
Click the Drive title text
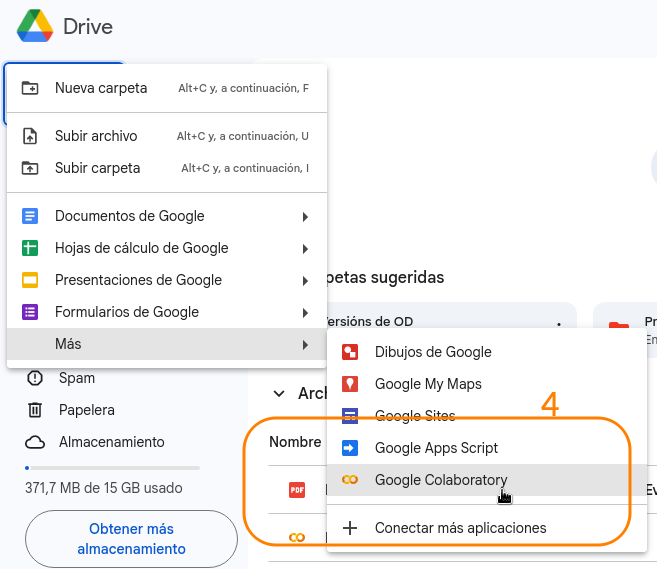[x=88, y=26]
